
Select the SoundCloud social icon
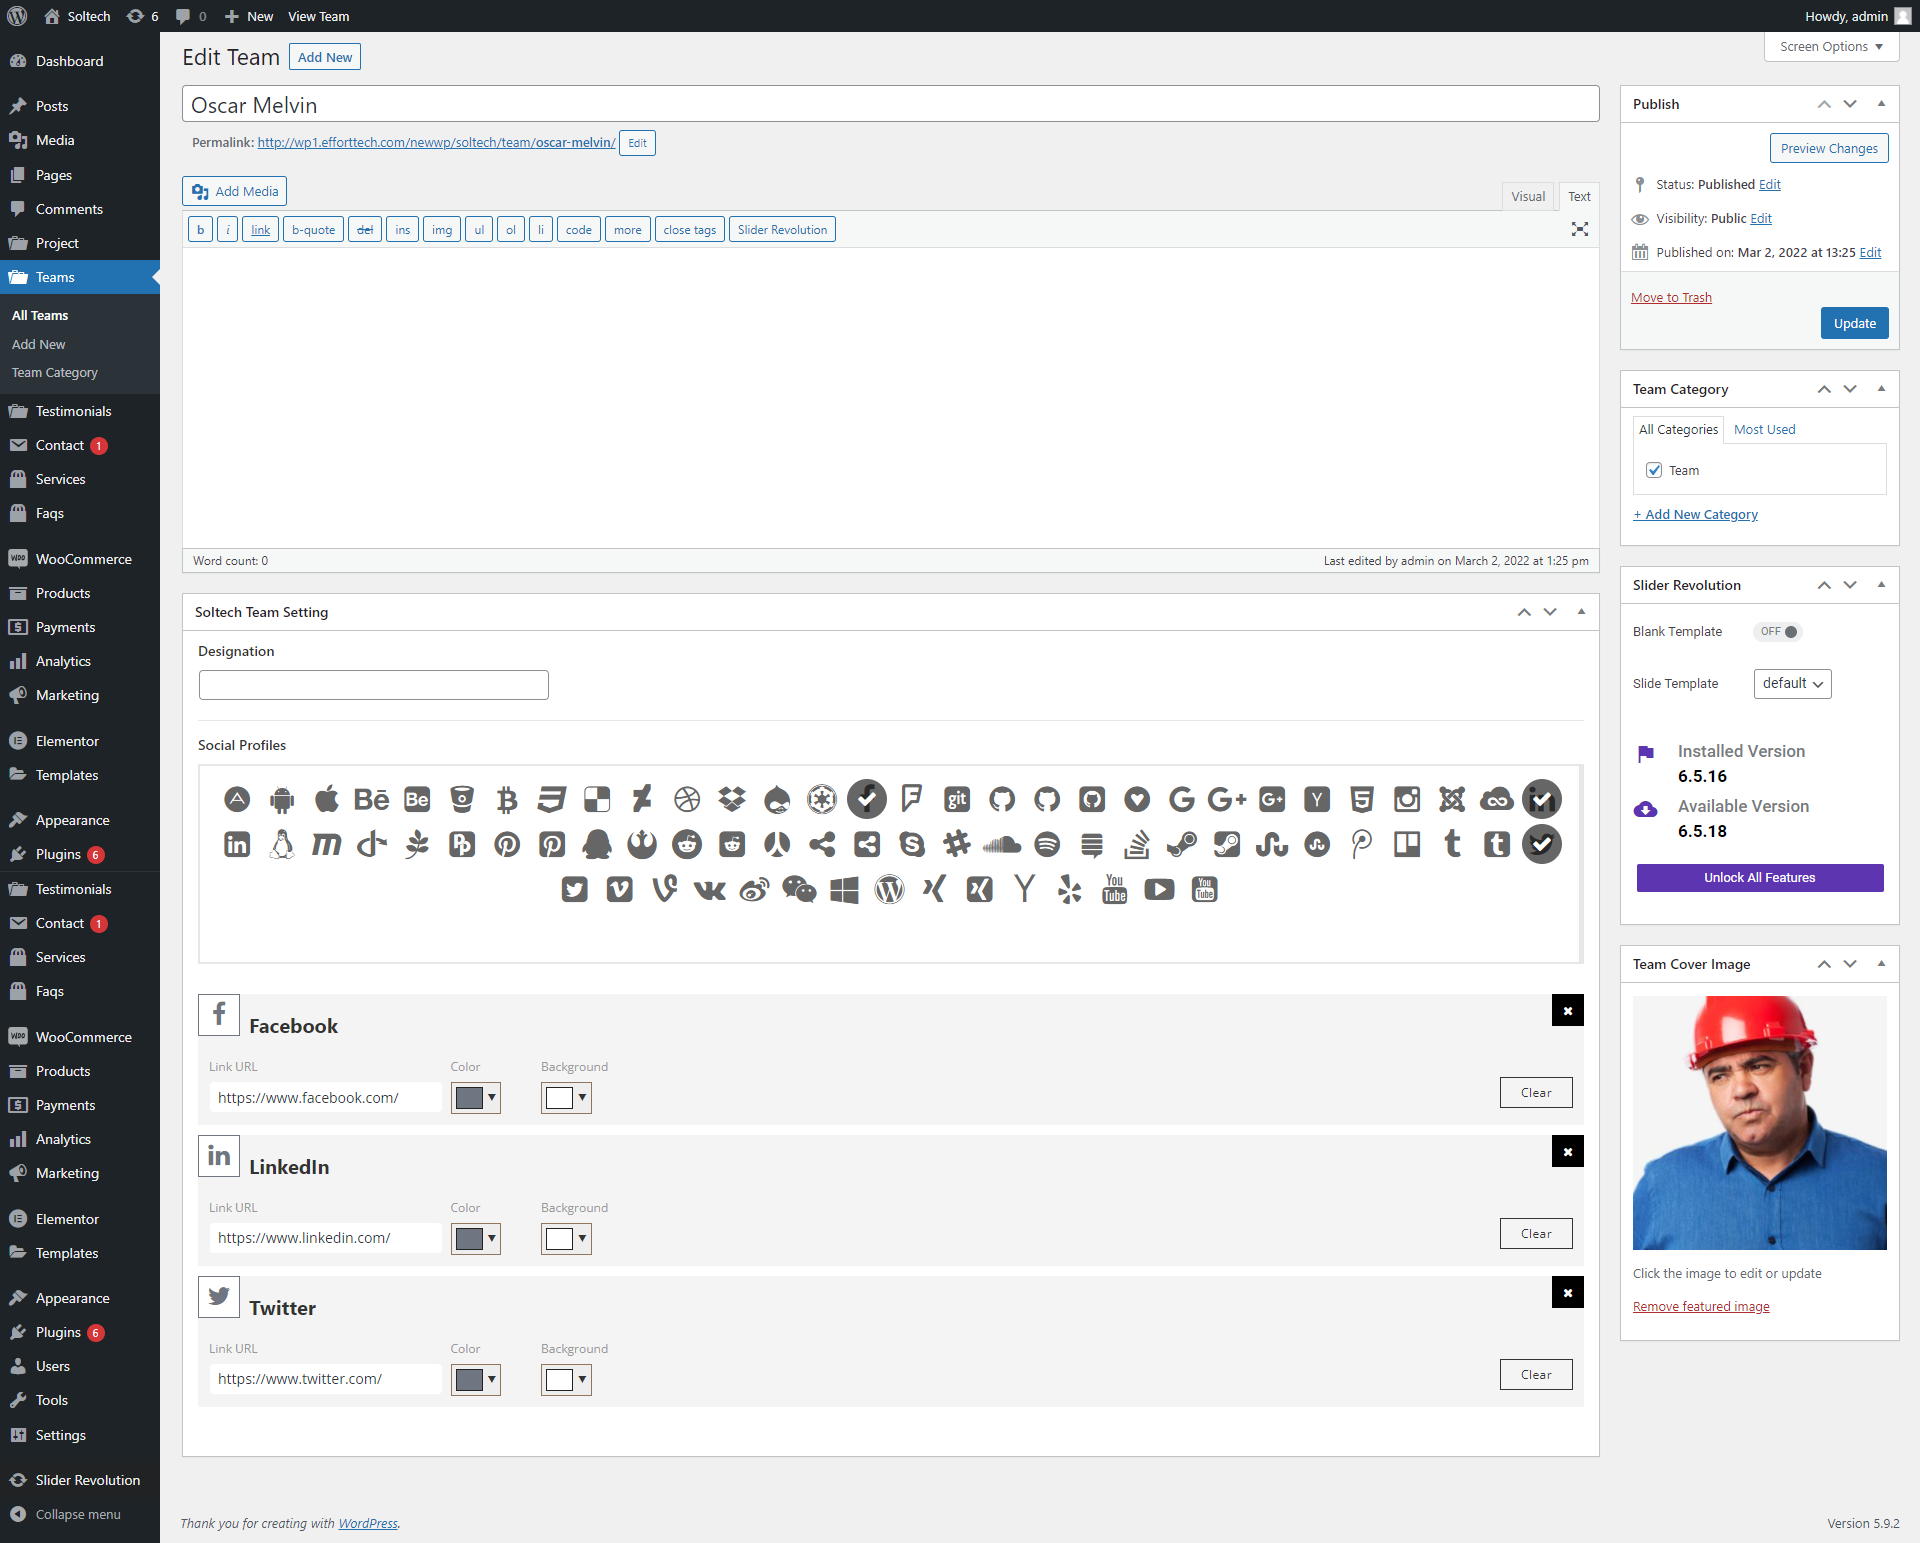(1001, 844)
